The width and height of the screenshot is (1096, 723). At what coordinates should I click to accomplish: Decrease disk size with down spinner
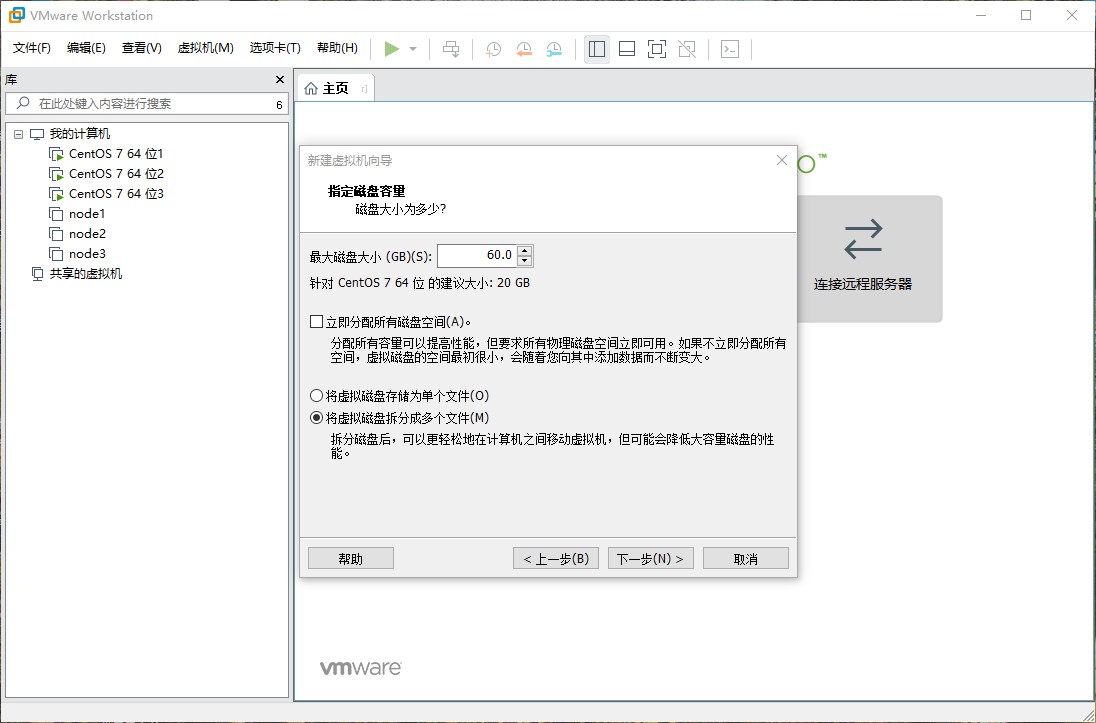[x=525, y=261]
